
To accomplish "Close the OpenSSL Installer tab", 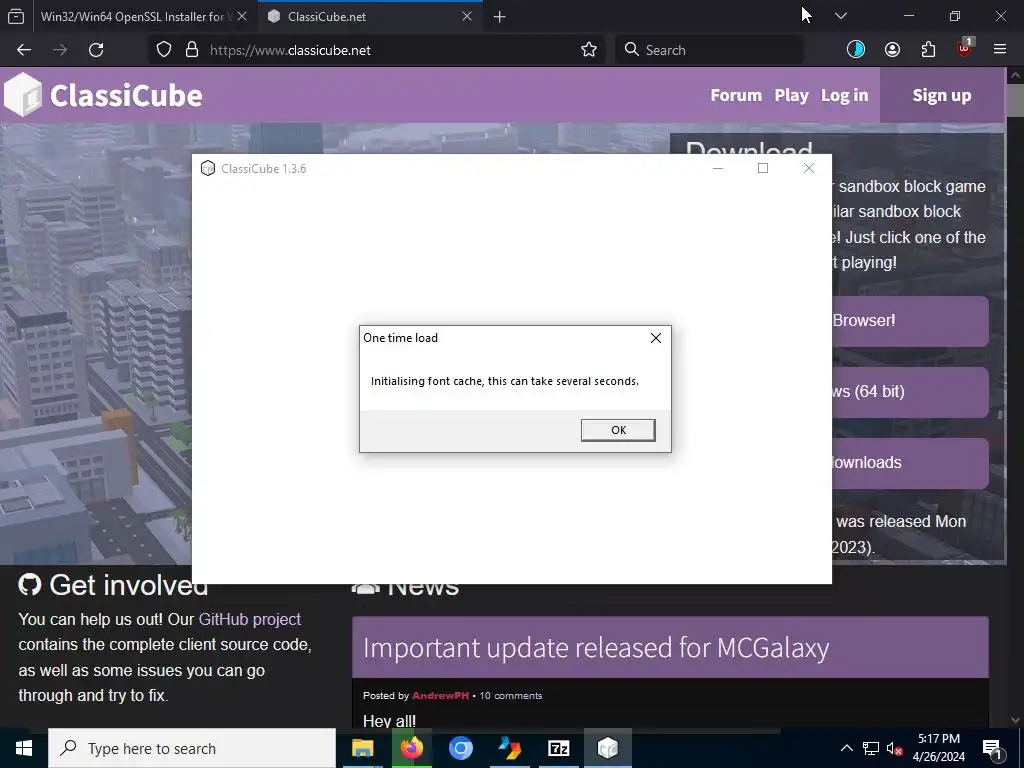I will tap(242, 16).
